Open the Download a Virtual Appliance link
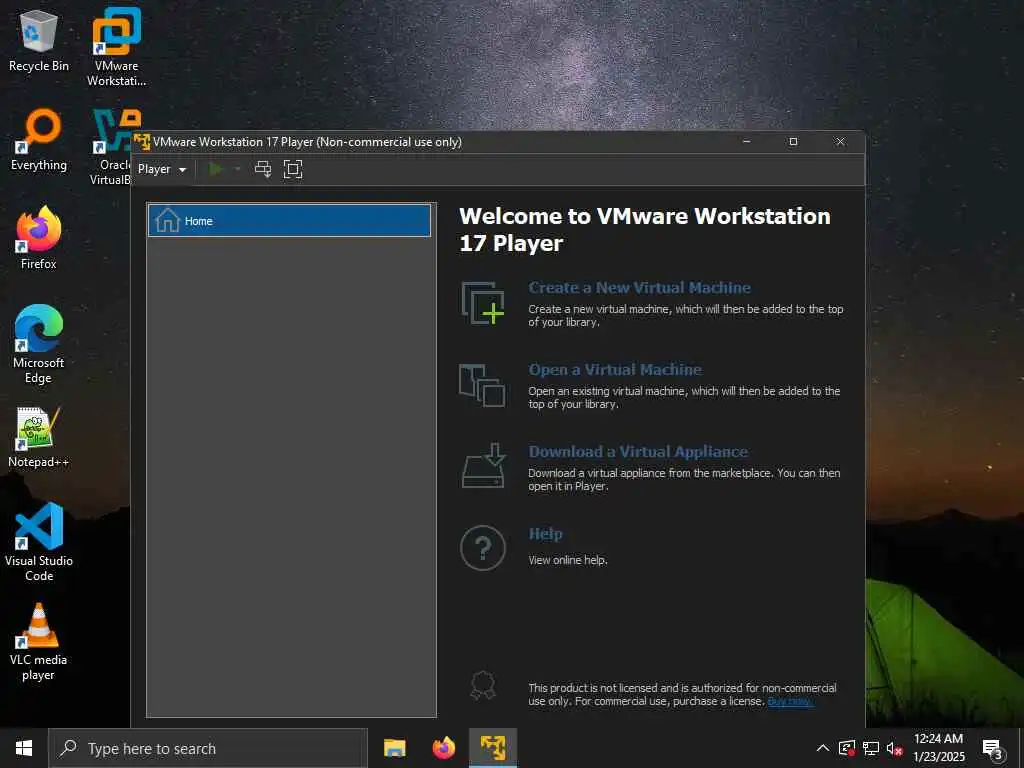The height and width of the screenshot is (768, 1024). click(638, 452)
